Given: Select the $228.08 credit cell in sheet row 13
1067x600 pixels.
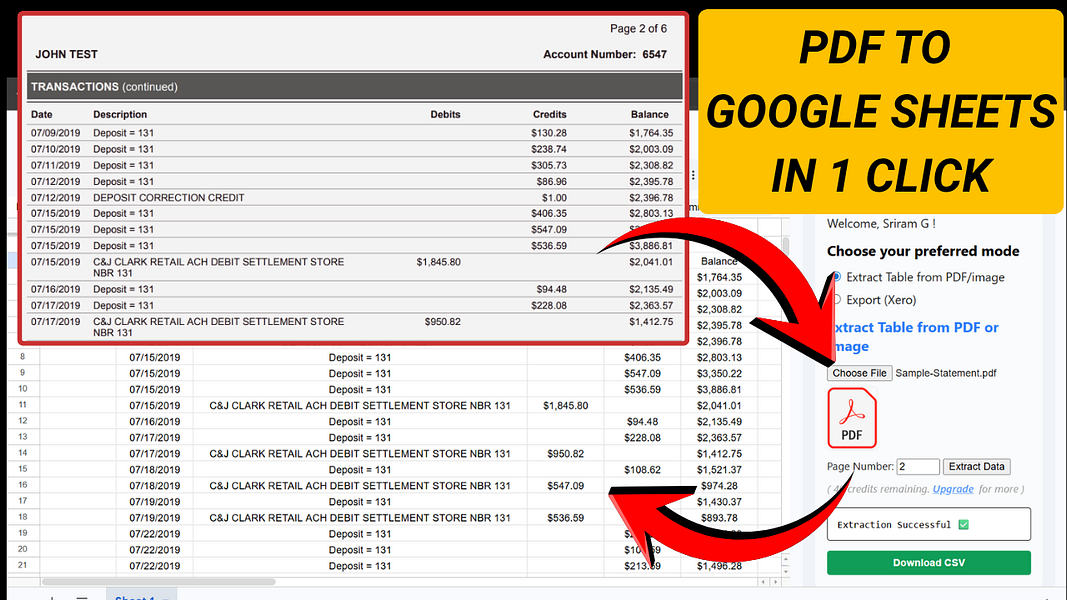Looking at the screenshot, I should click(642, 437).
